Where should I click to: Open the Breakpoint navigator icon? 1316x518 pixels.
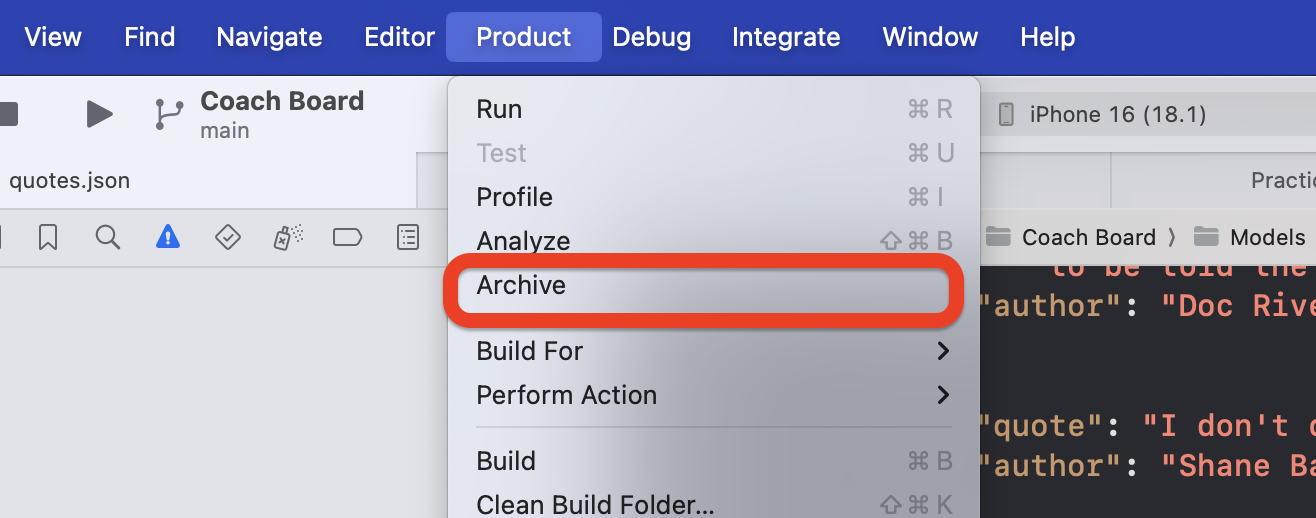pyautogui.click(x=347, y=237)
